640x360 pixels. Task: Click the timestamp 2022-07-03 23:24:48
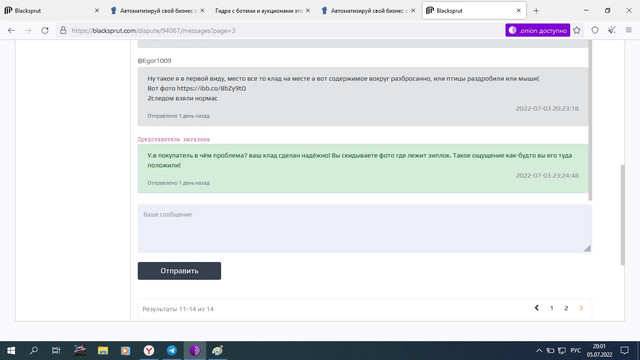[x=547, y=176]
